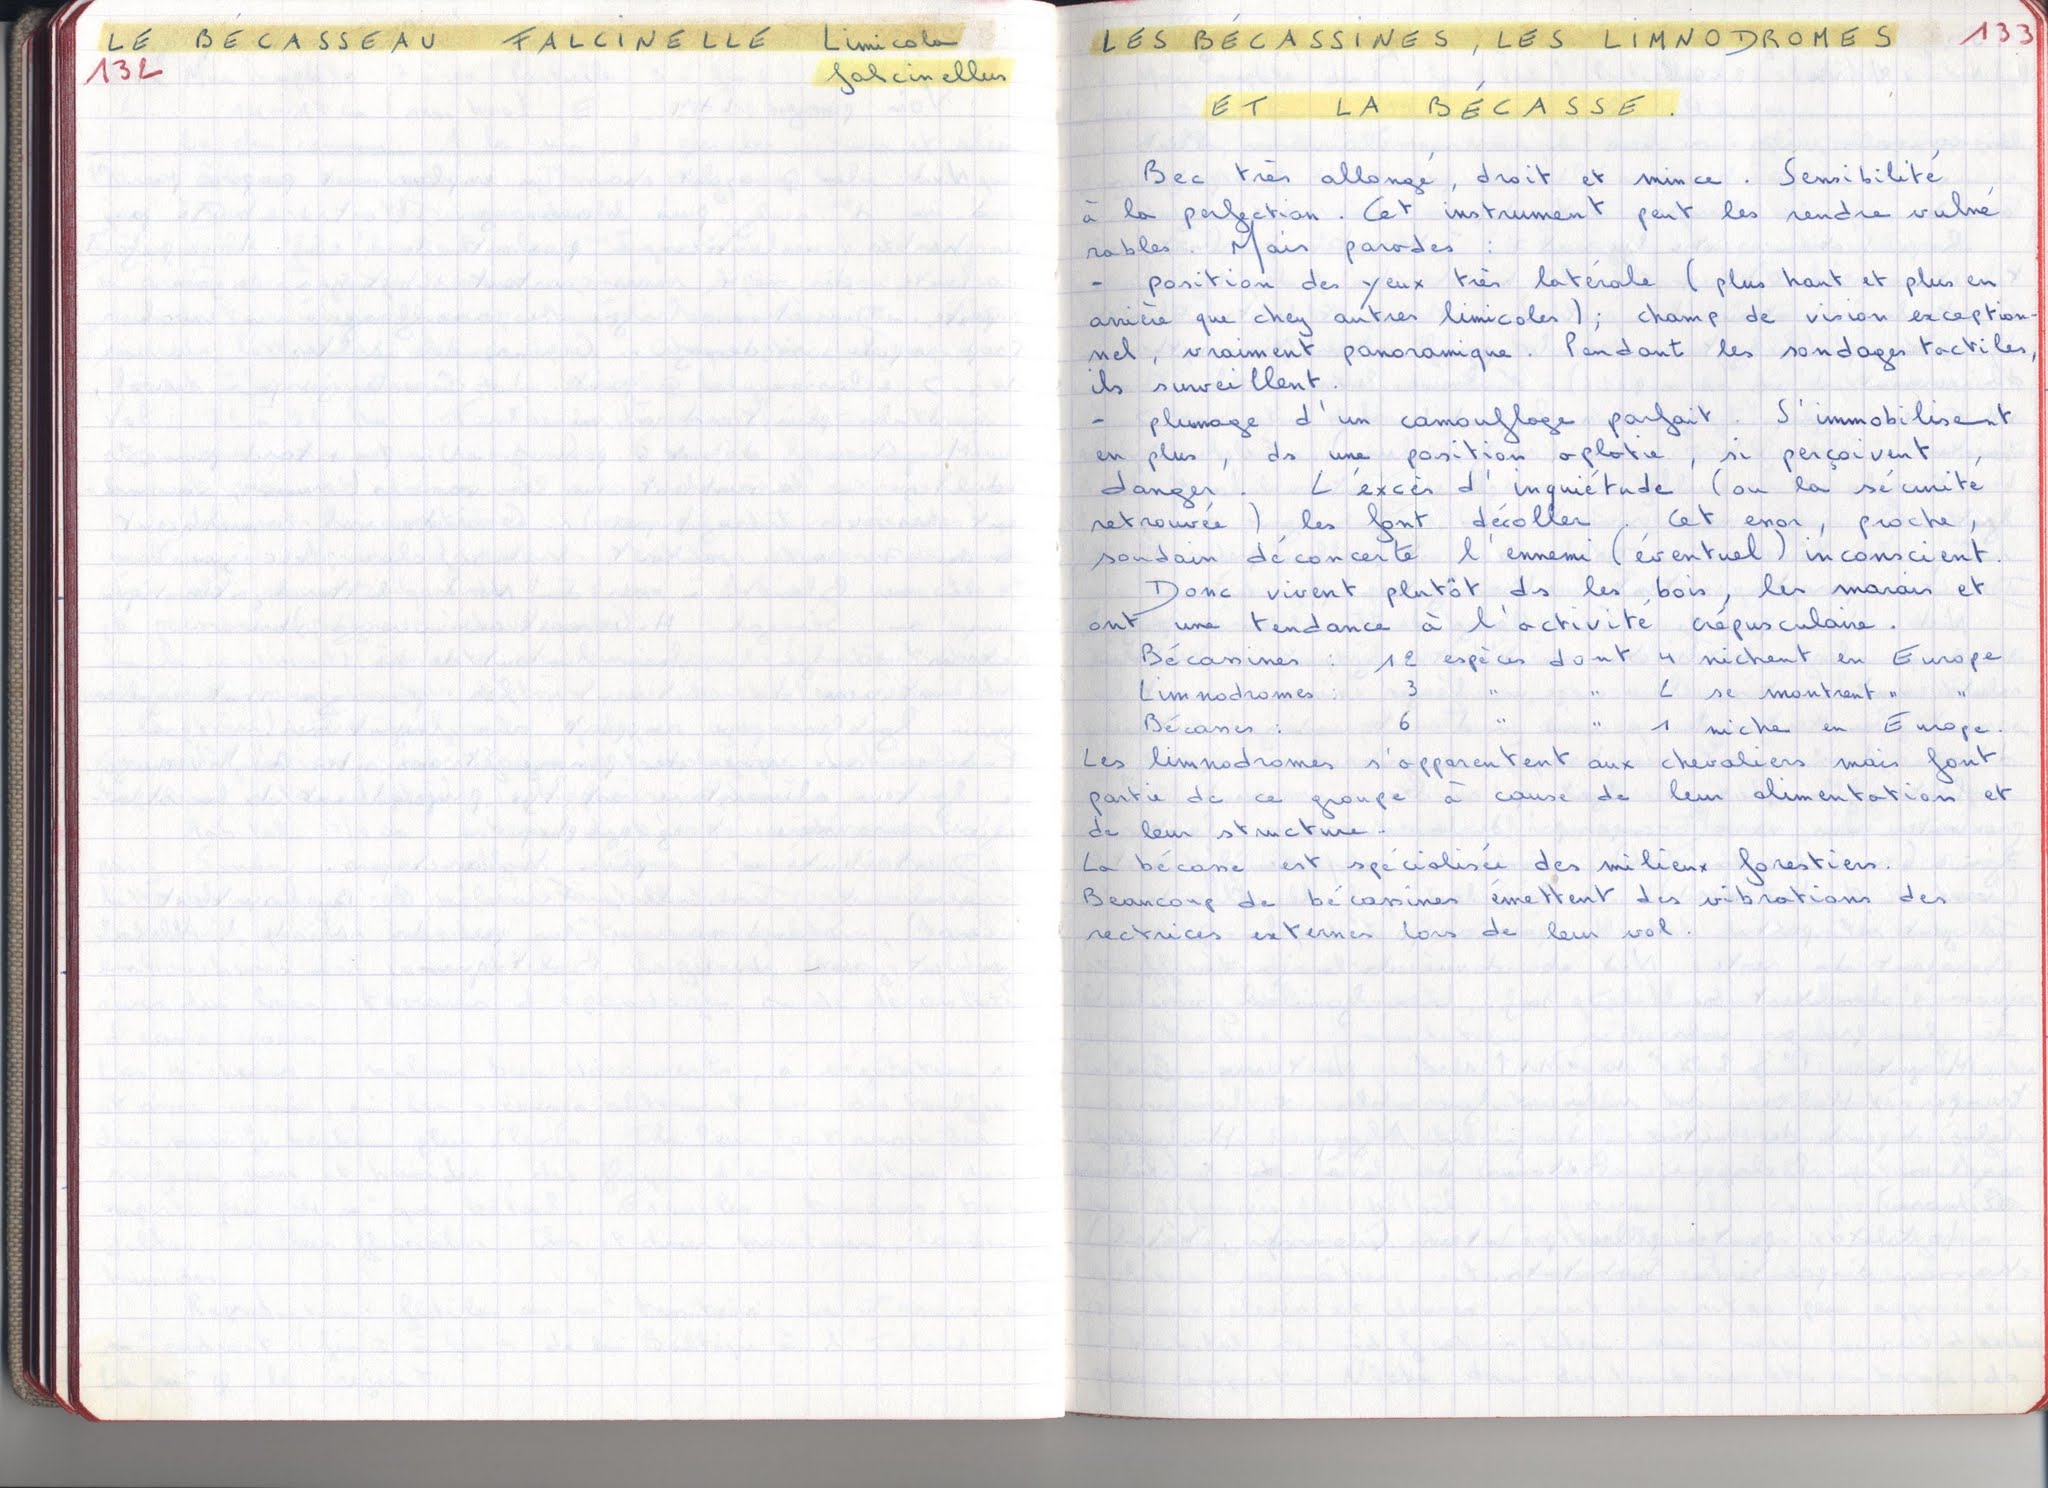2048x1488 pixels.
Task: Click the heading "LE BECASSEAU FALCINELLE"
Action: [440, 41]
